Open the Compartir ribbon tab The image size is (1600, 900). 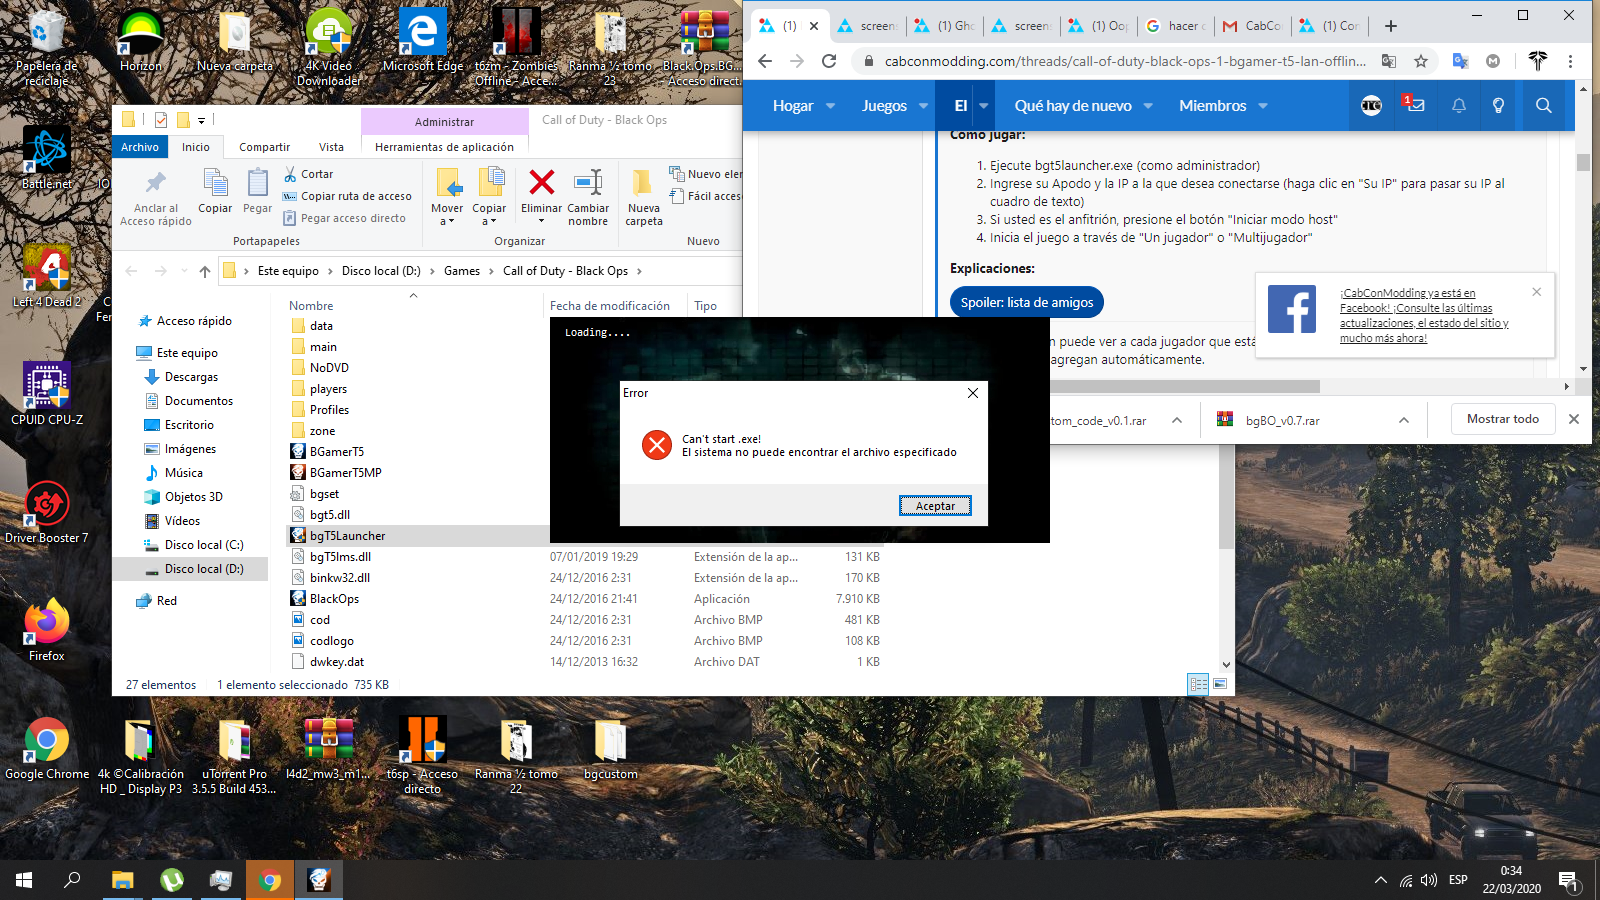pyautogui.click(x=264, y=147)
